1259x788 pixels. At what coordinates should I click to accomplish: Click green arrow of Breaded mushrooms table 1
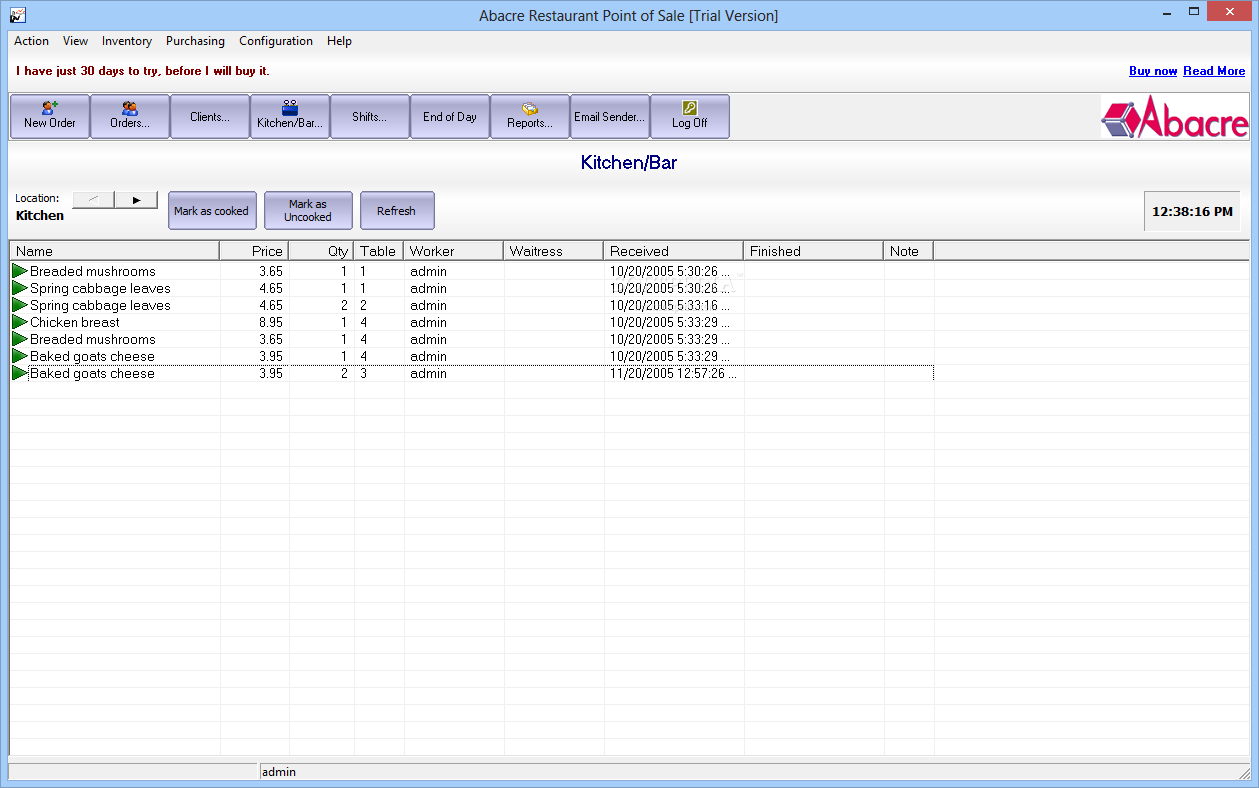tap(20, 271)
